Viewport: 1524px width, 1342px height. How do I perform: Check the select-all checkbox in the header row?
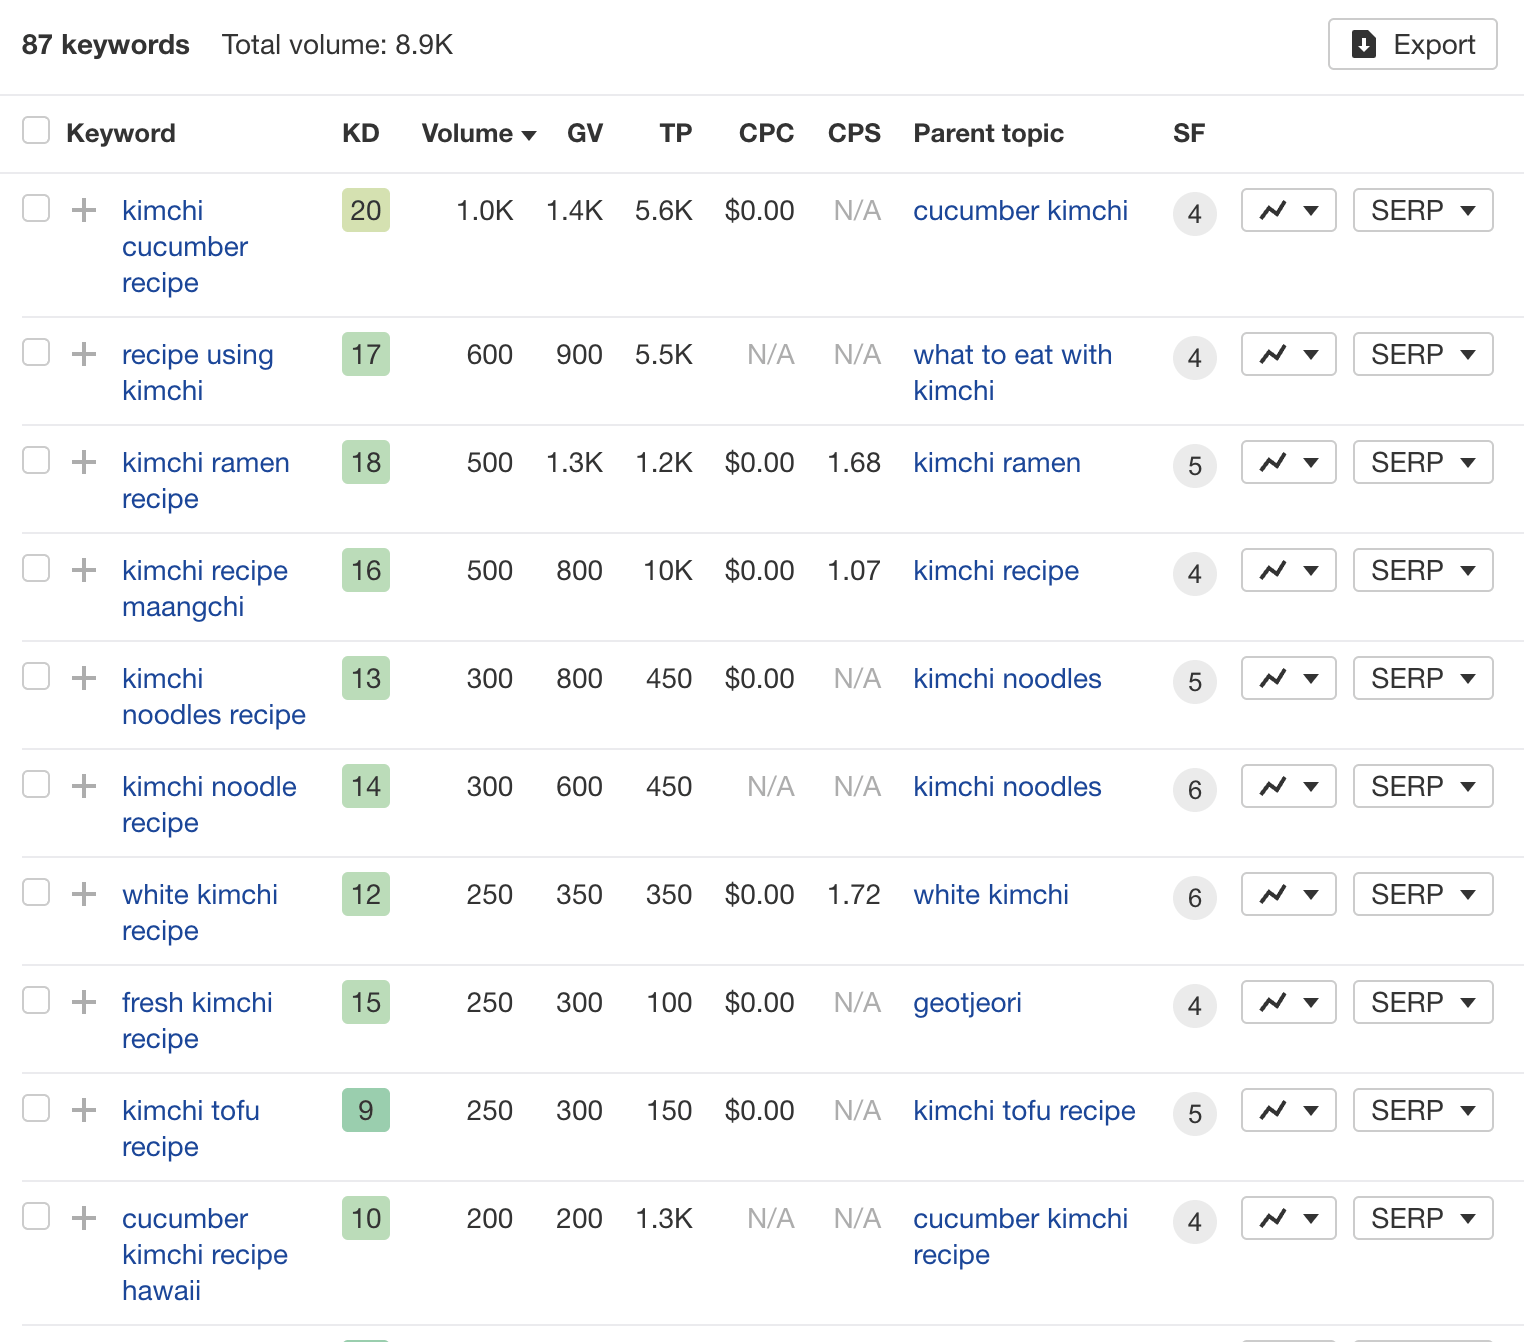(36, 130)
